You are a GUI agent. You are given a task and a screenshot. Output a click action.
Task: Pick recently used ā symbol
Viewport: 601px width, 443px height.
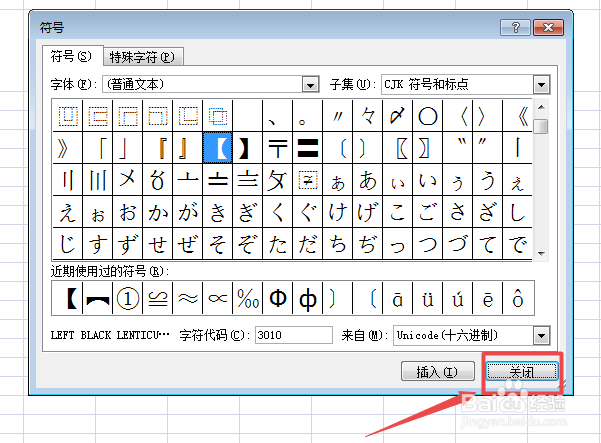coord(397,298)
